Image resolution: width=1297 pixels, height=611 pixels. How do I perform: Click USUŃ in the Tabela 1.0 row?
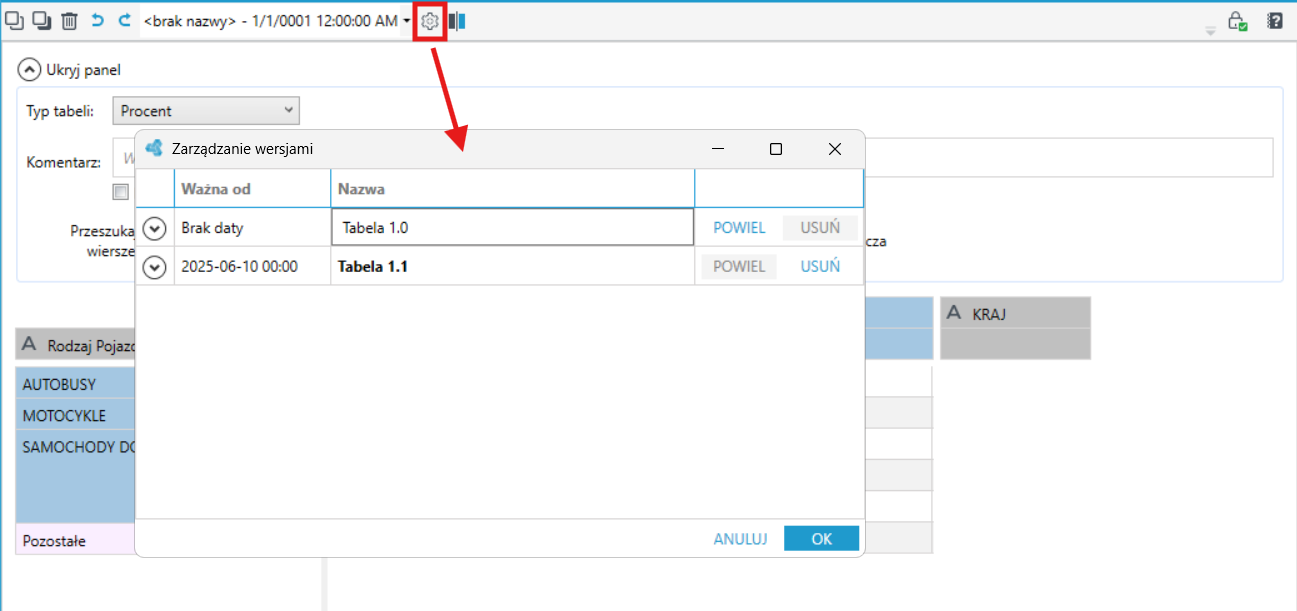coord(820,228)
